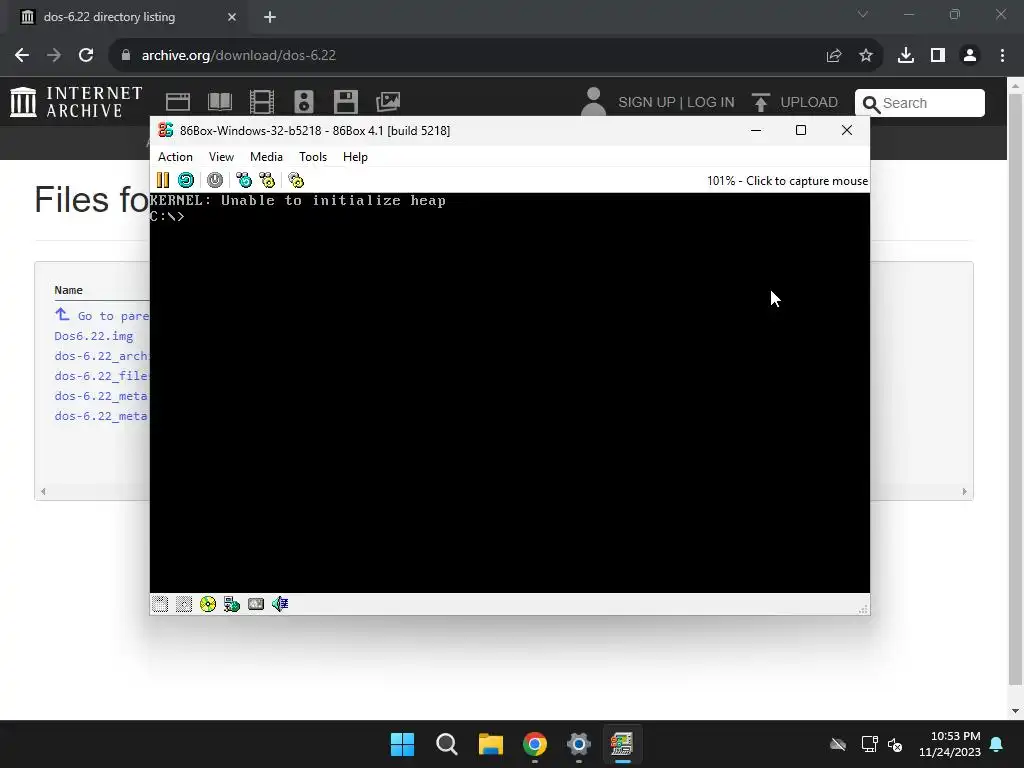
Task: Toggle Chrome side panel icon
Action: (x=938, y=56)
